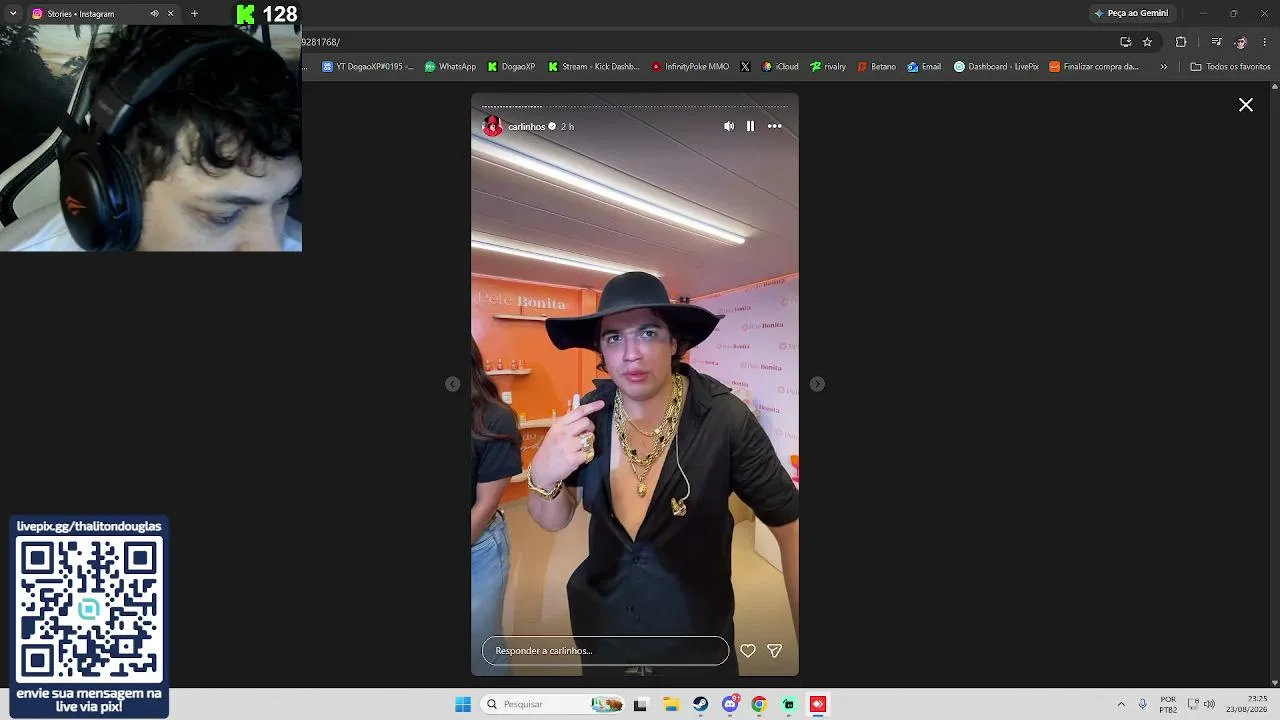1280x720 pixels.
Task: Click the livepix.gg/thalitondouglas text
Action: pos(89,526)
